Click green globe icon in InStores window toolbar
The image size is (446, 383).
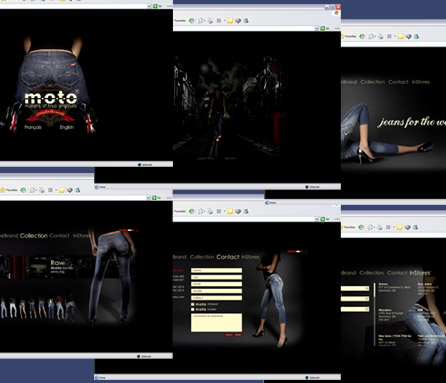pos(361,227)
